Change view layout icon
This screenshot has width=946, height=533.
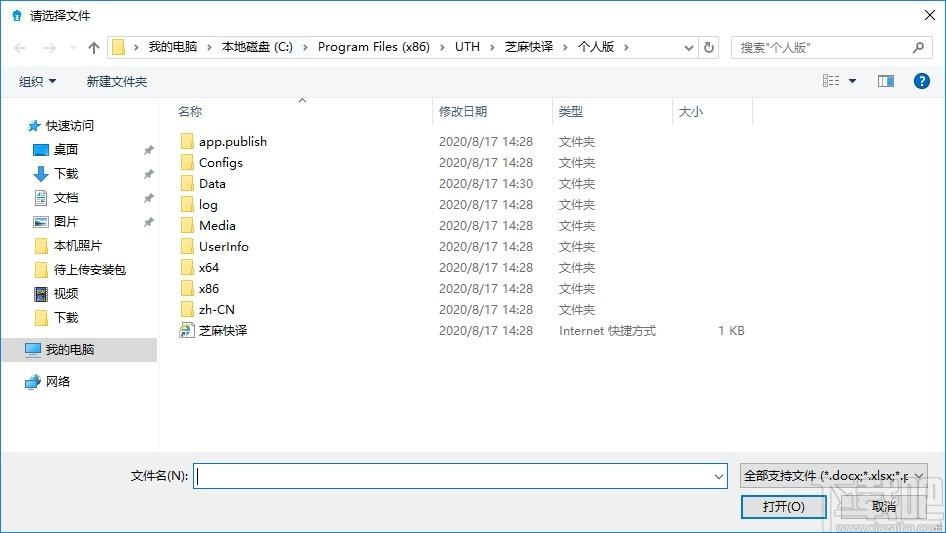[831, 80]
